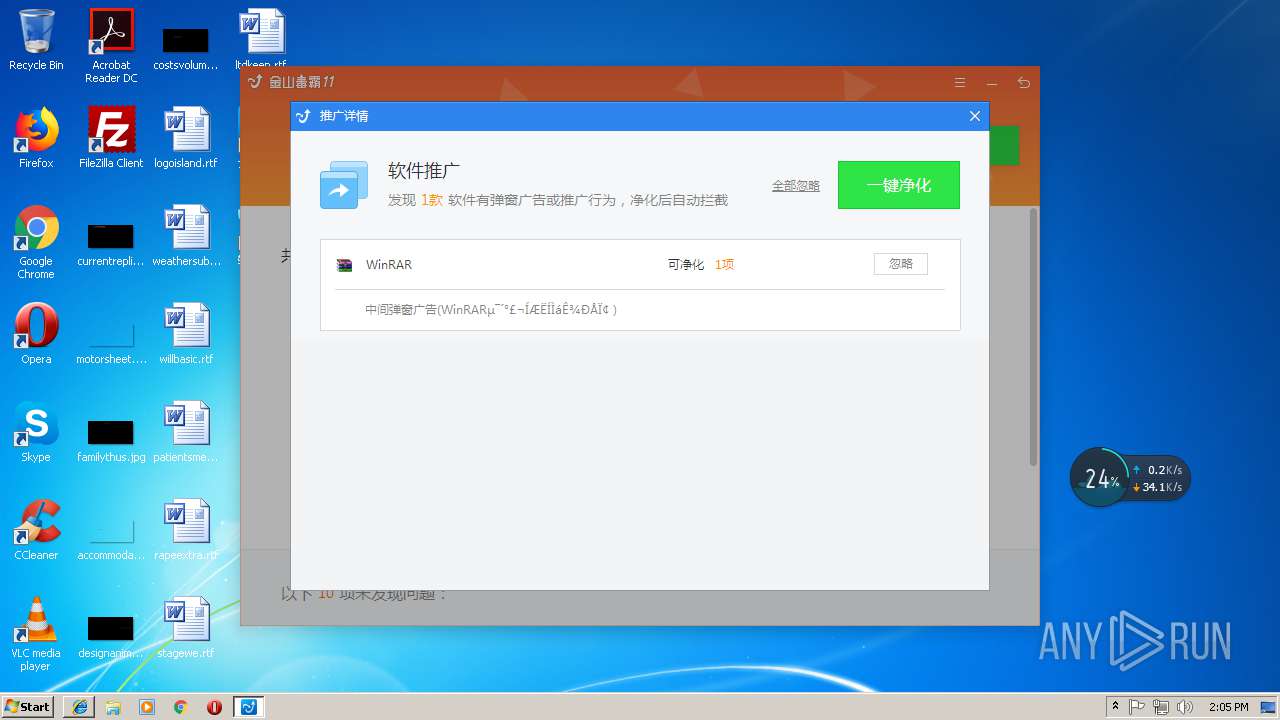Open Internet Explorer from the taskbar
Screen dimensions: 1280x720
pyautogui.click(x=79, y=707)
